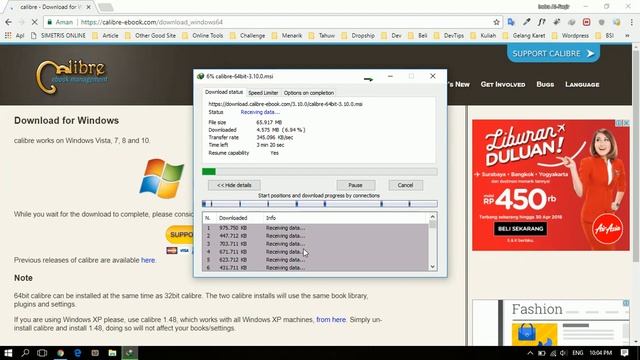The width and height of the screenshot is (640, 360).
Task: Click the eyedropper extension icon
Action: (x=527, y=22)
